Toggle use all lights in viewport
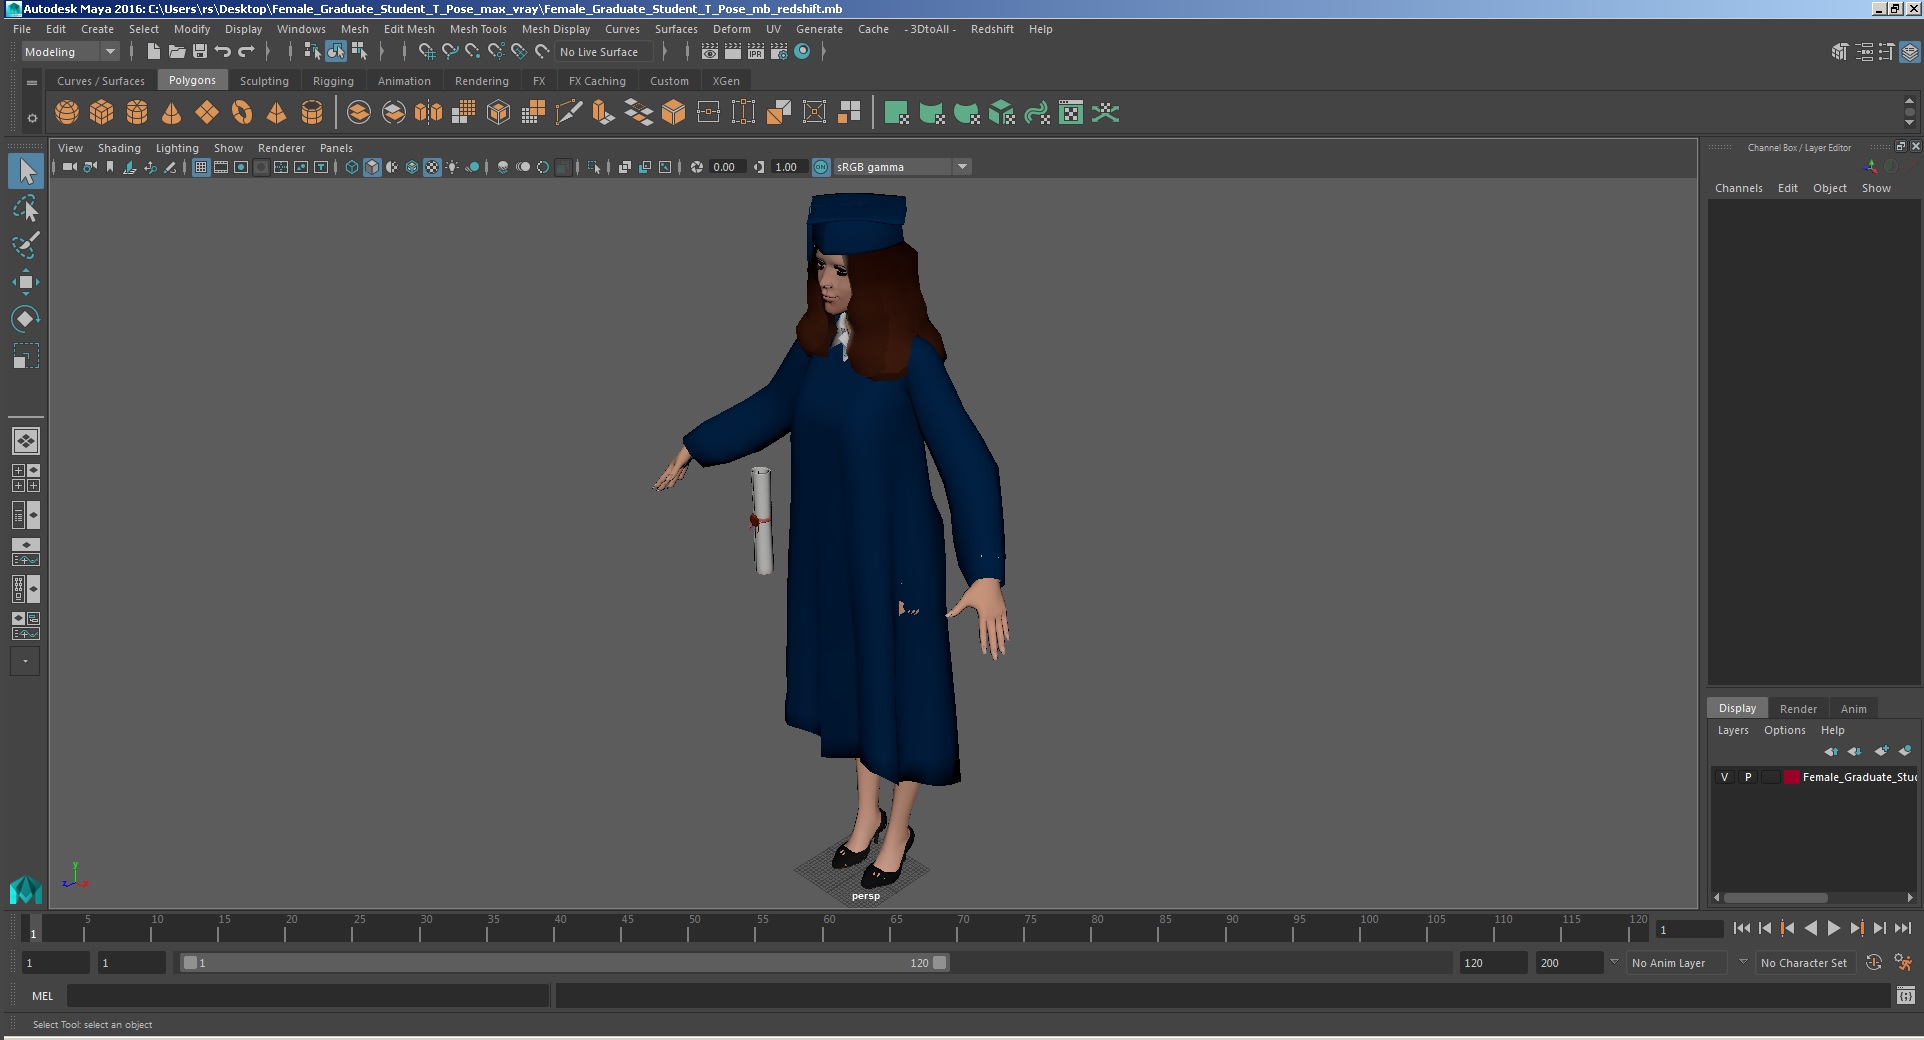Image resolution: width=1924 pixels, height=1040 pixels. tap(452, 167)
